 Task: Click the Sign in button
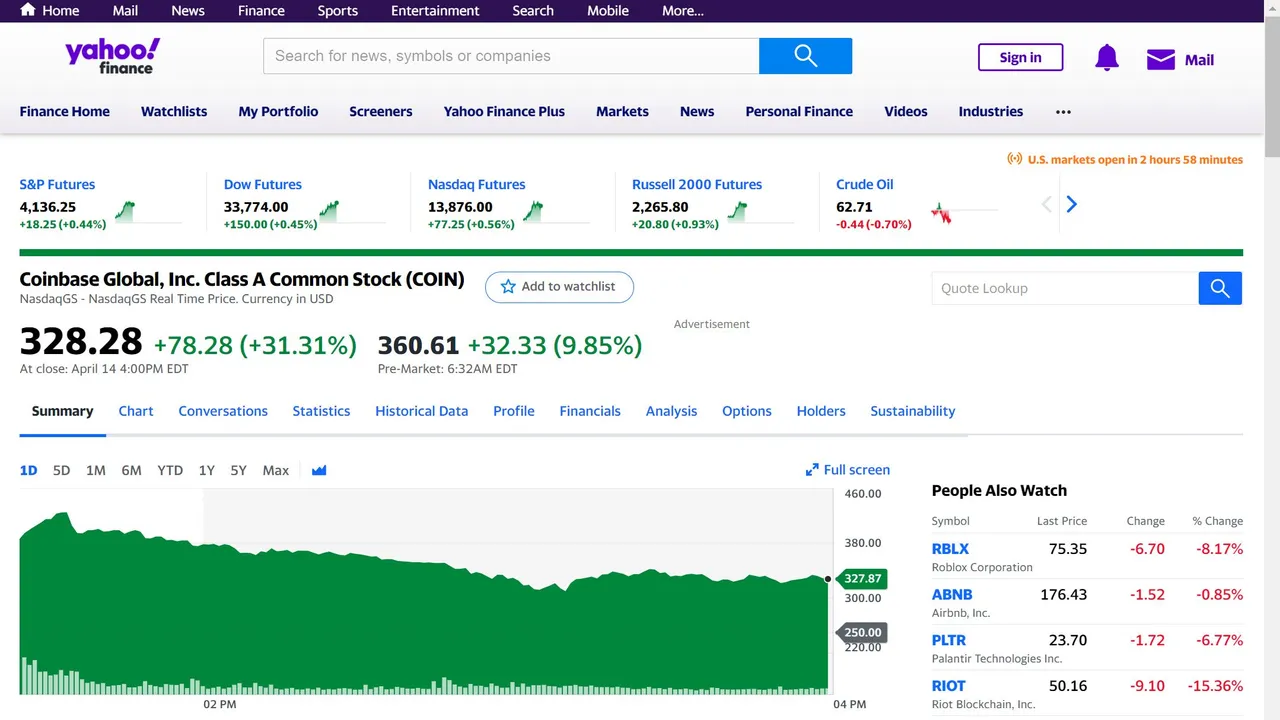coord(1020,57)
